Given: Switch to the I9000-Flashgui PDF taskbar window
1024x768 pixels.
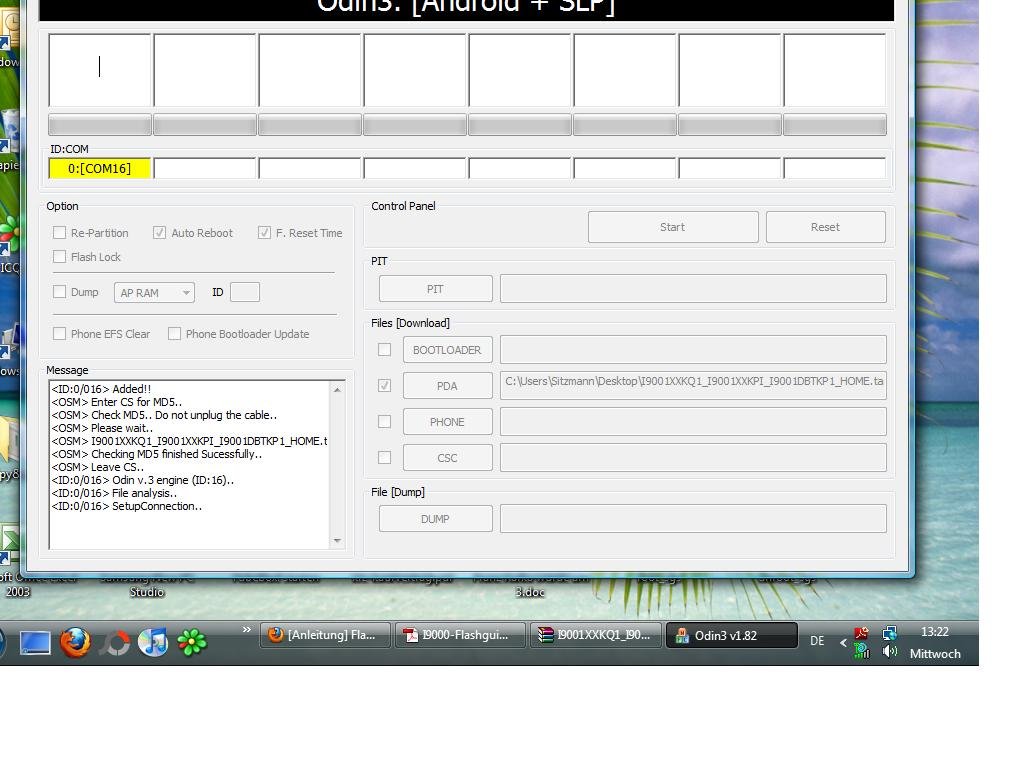Looking at the screenshot, I should point(460,635).
